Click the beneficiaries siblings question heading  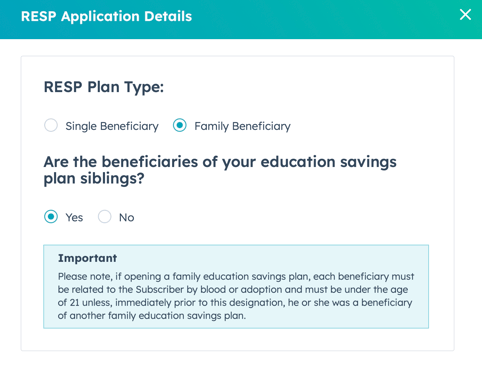click(220, 170)
